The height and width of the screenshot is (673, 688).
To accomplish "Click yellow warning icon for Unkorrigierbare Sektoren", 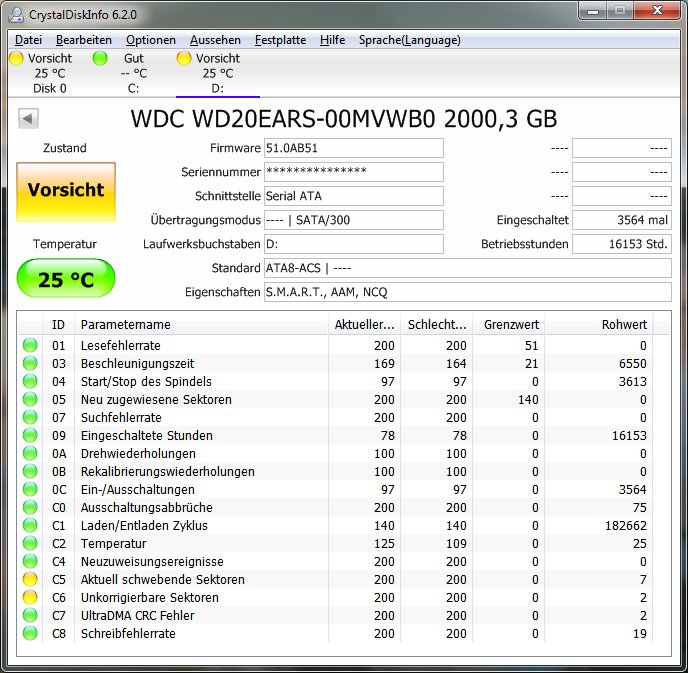I will [30, 597].
